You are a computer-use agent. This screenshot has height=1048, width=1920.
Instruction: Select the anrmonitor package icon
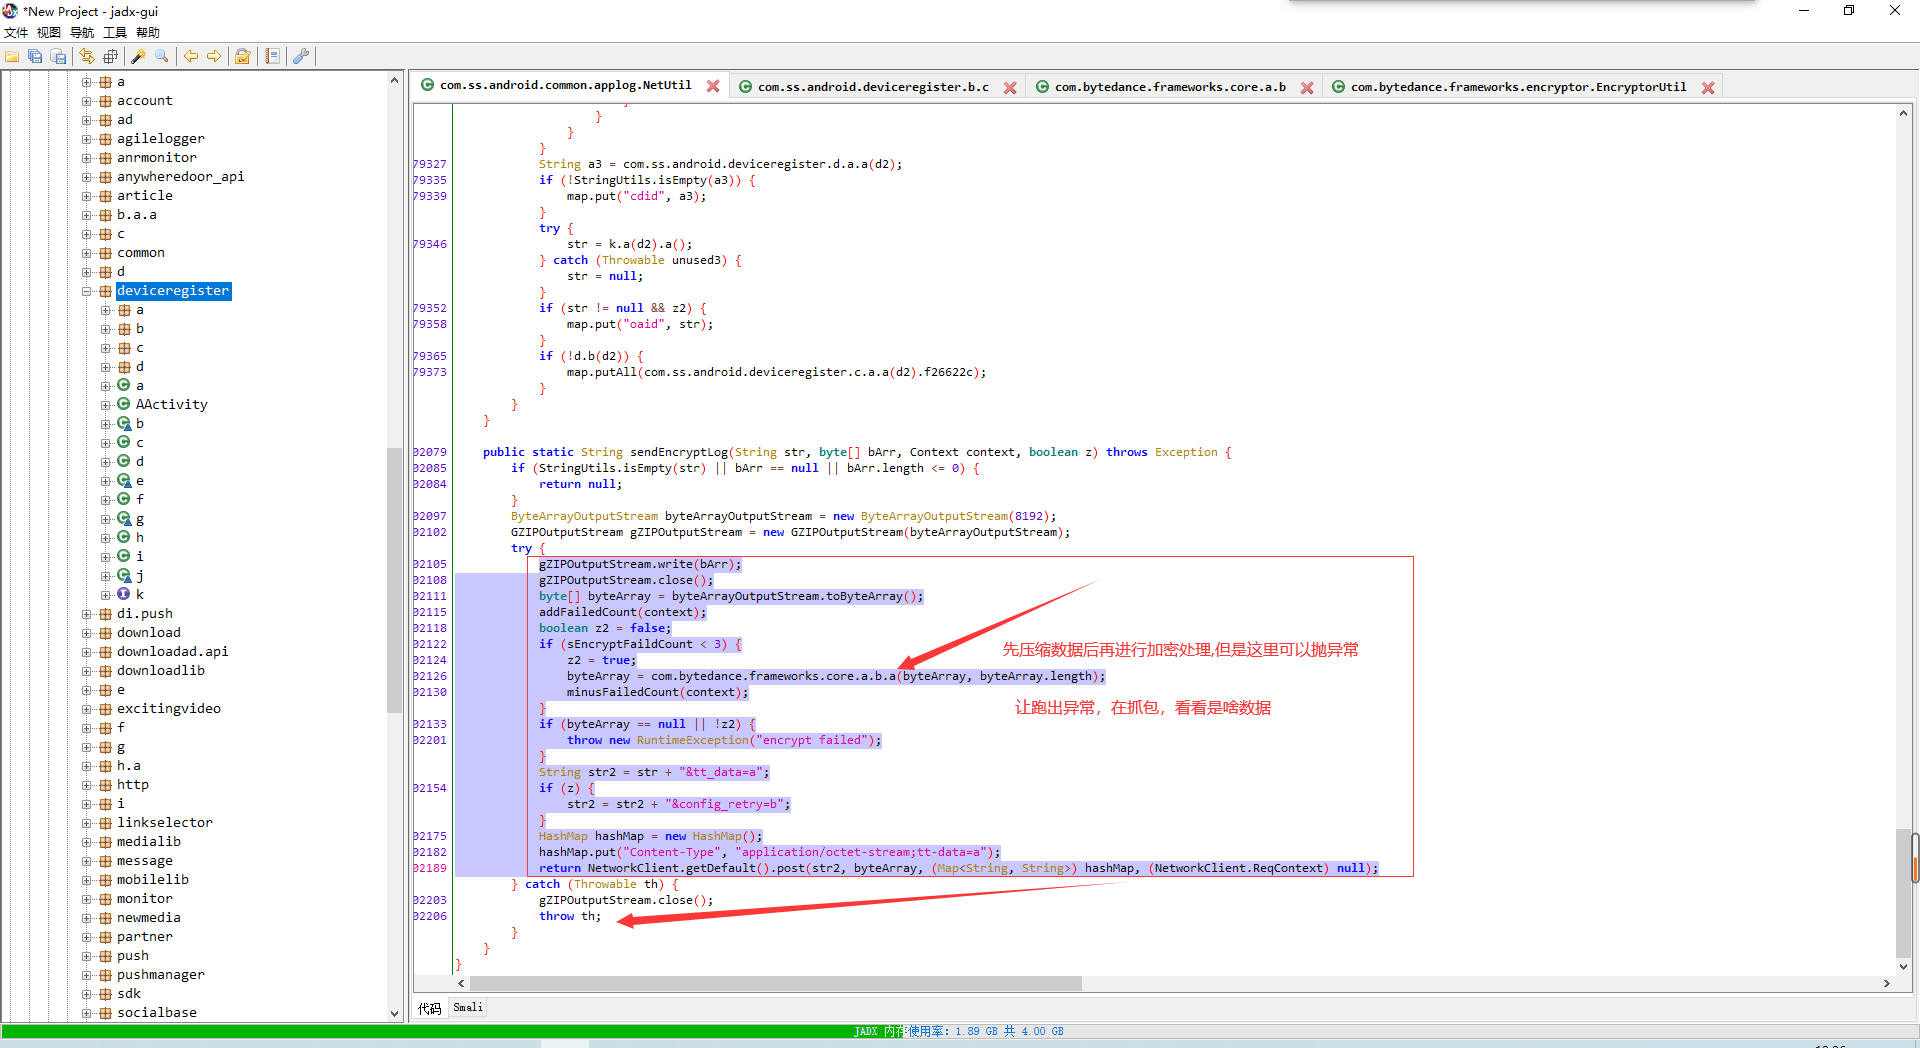pyautogui.click(x=105, y=158)
